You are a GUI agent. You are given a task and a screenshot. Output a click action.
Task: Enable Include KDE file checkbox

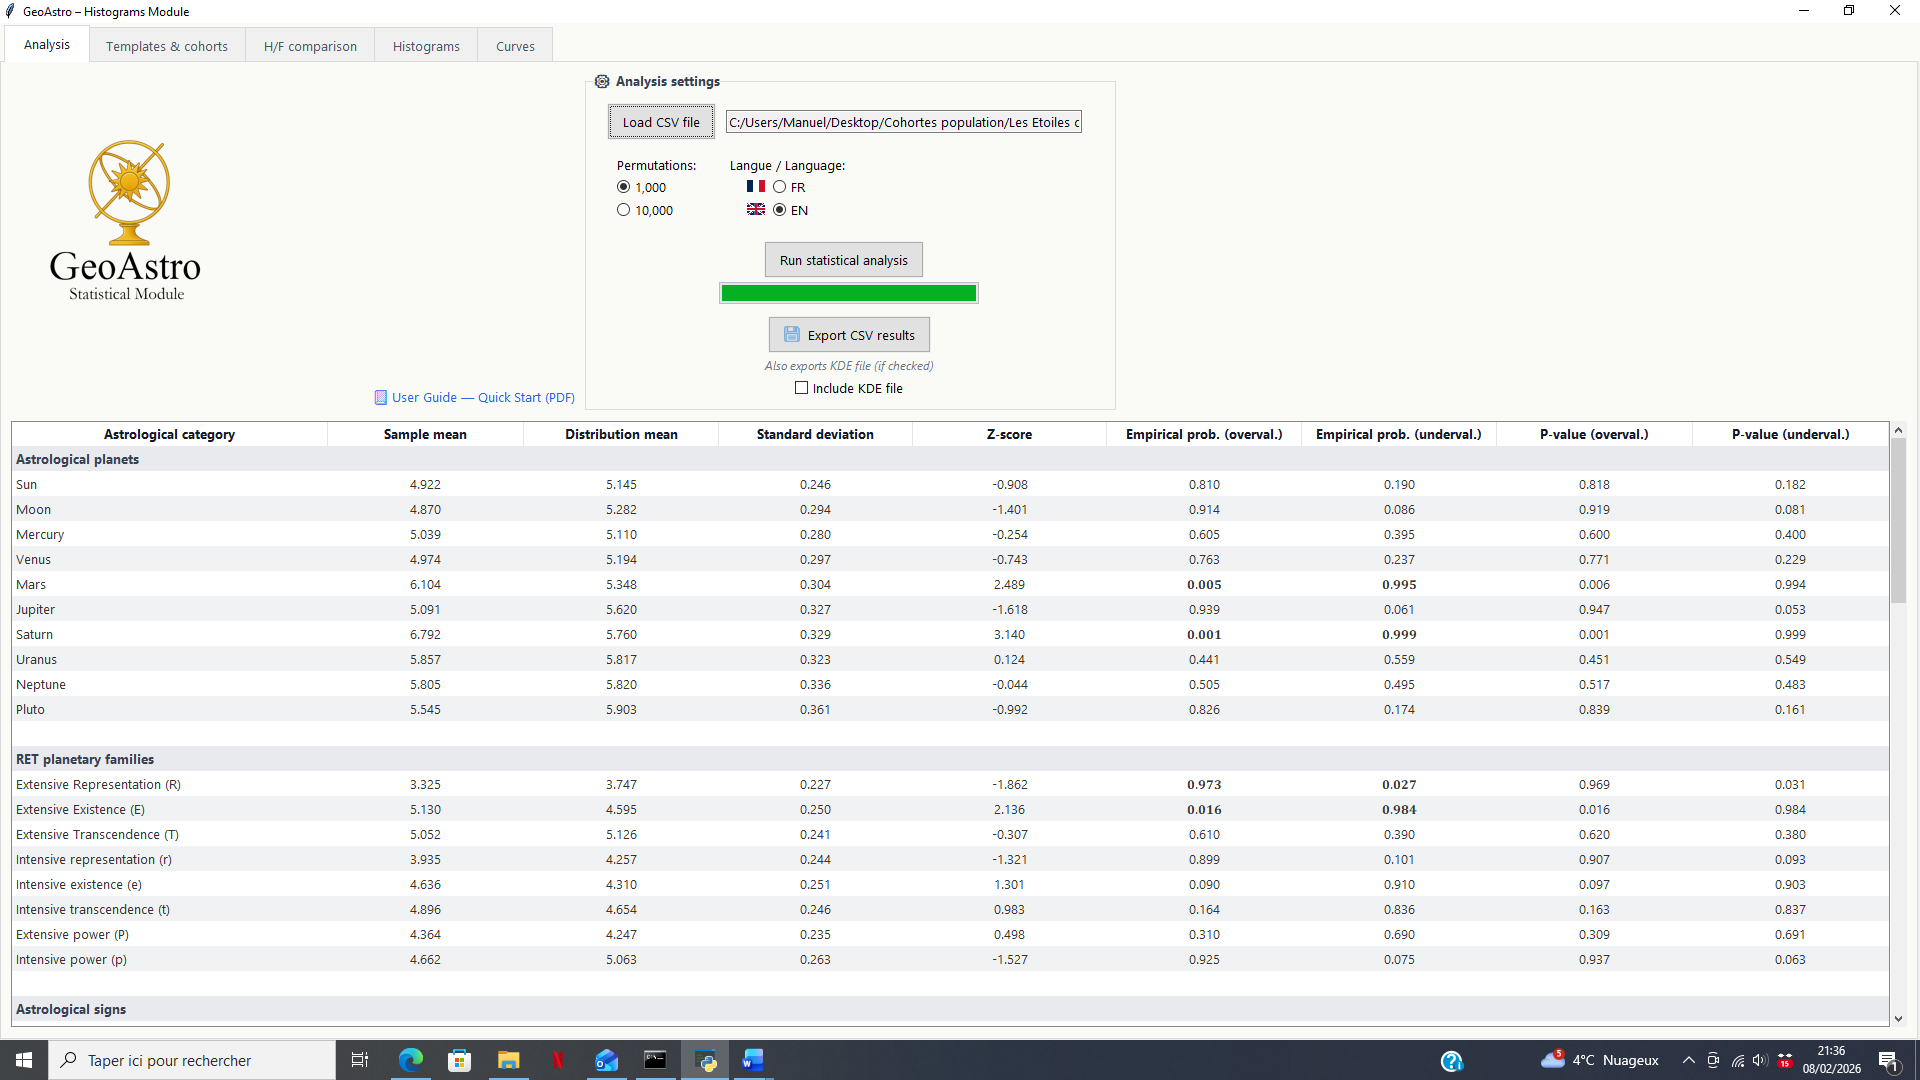coord(801,388)
